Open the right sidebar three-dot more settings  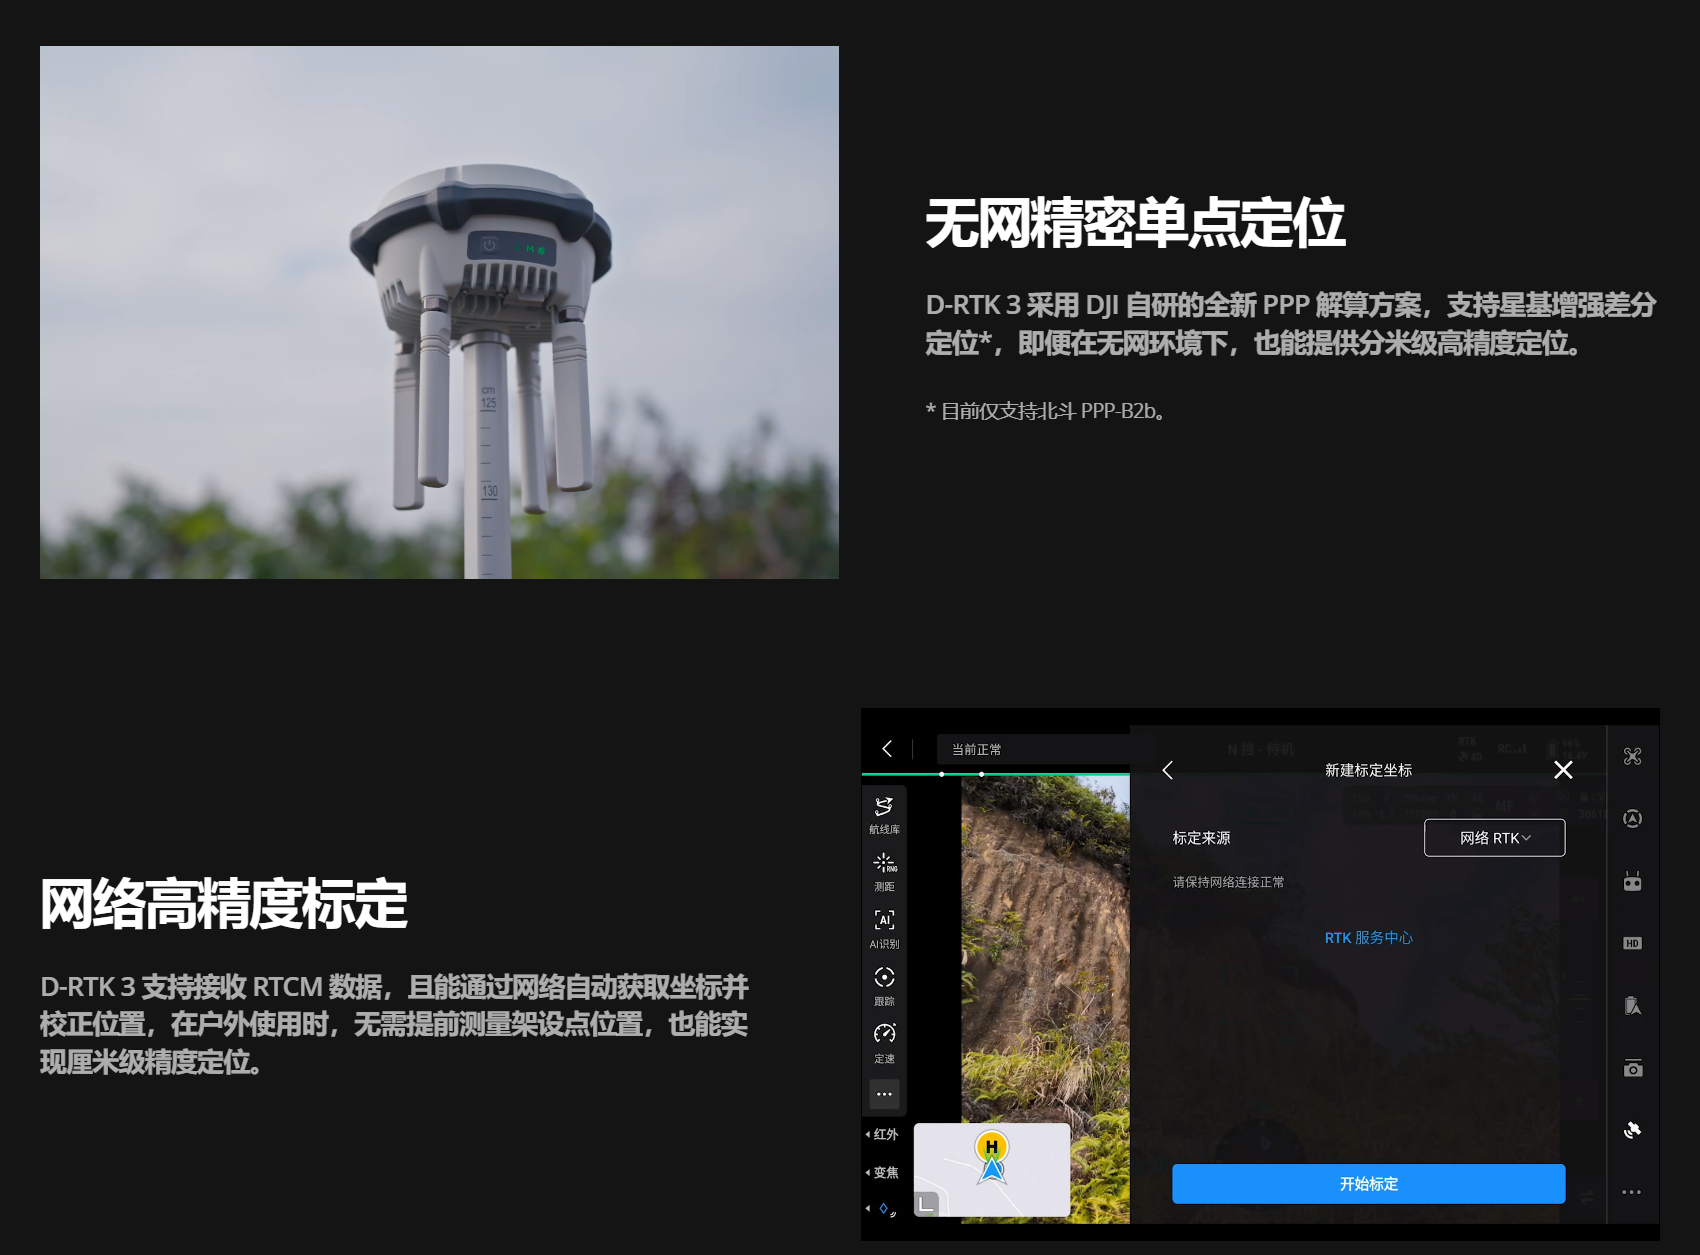1632,1192
